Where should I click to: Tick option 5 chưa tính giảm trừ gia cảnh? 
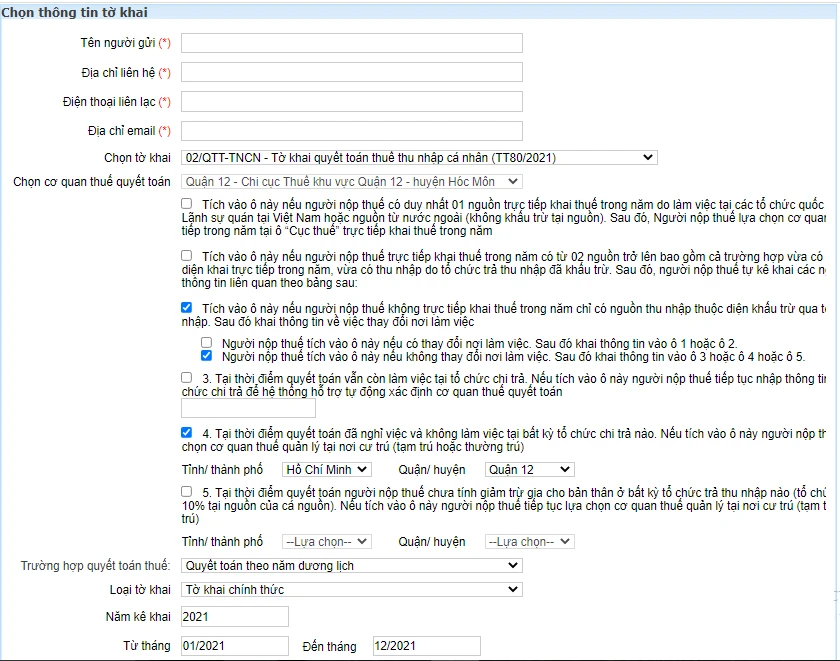[187, 492]
